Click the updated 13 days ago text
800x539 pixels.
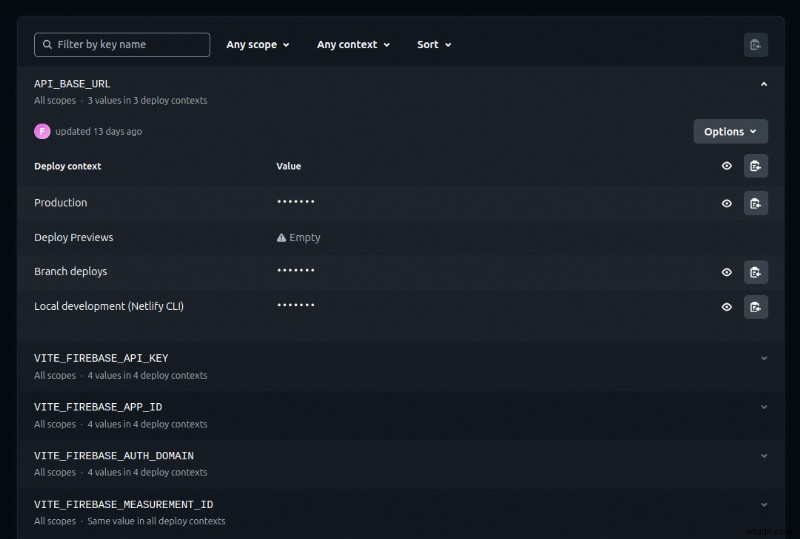(98, 131)
